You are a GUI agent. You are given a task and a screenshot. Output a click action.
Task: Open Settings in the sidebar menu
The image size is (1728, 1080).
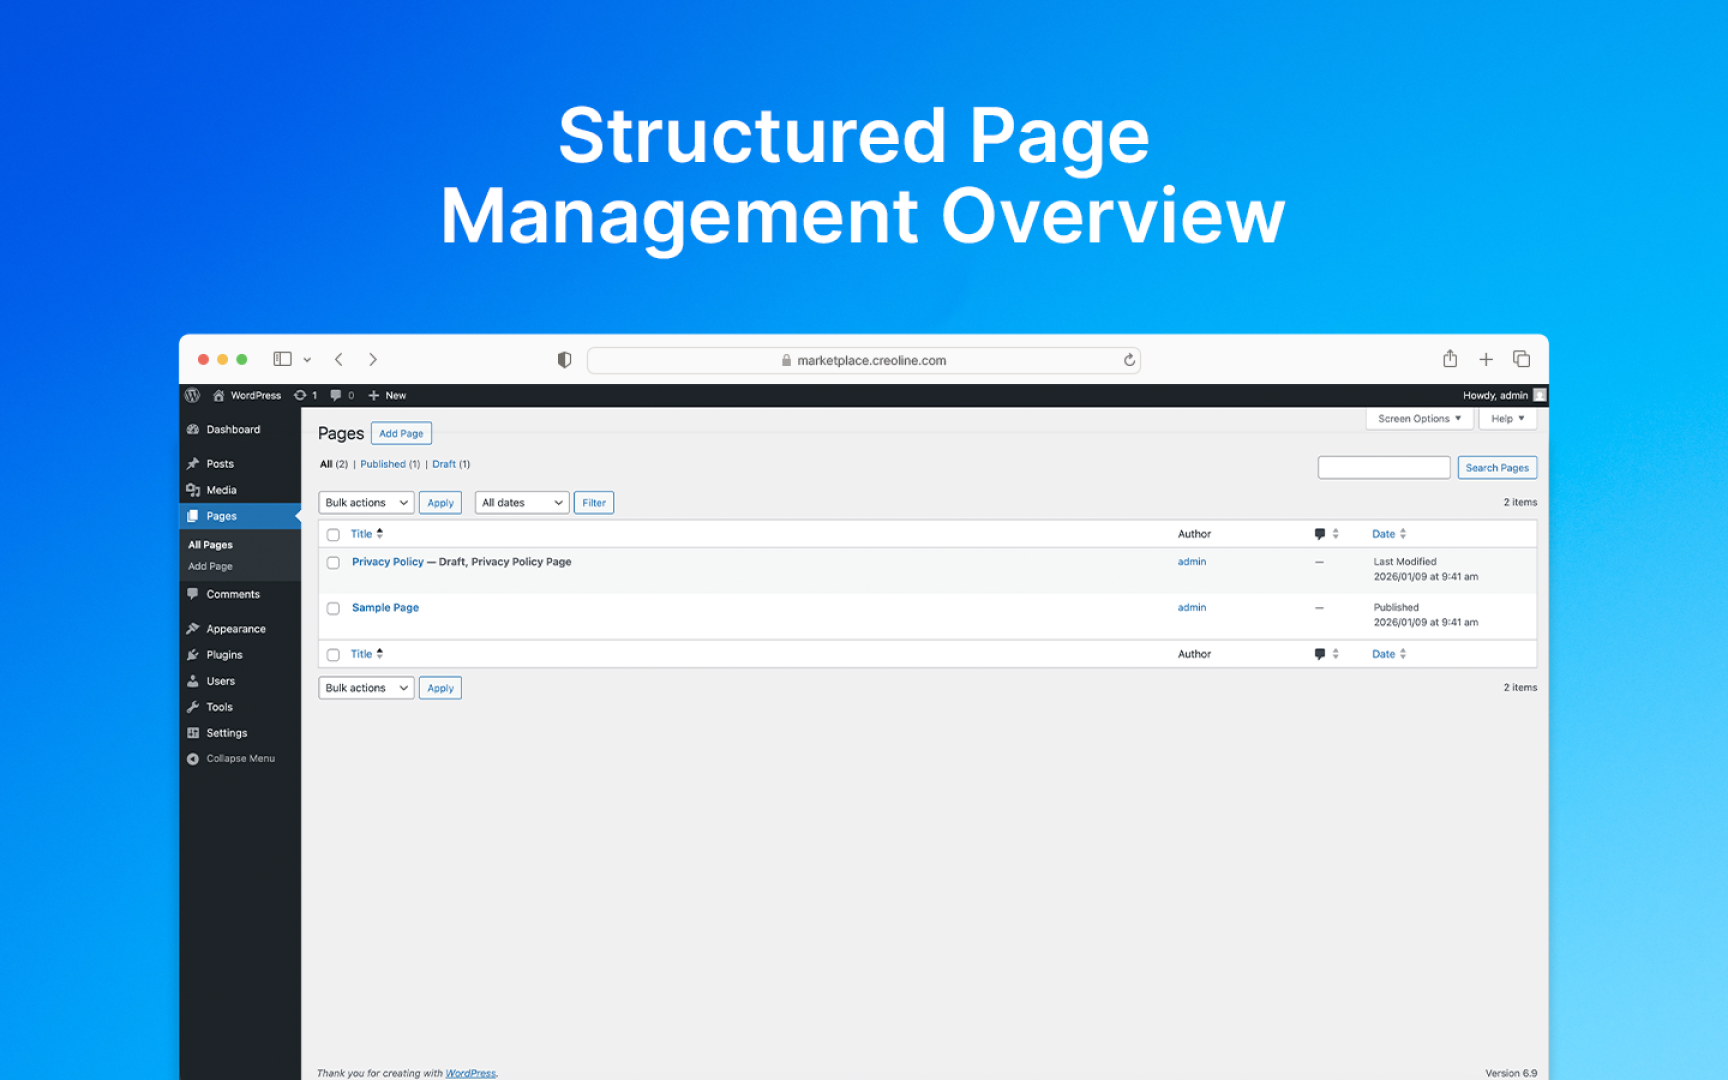pyautogui.click(x=226, y=733)
